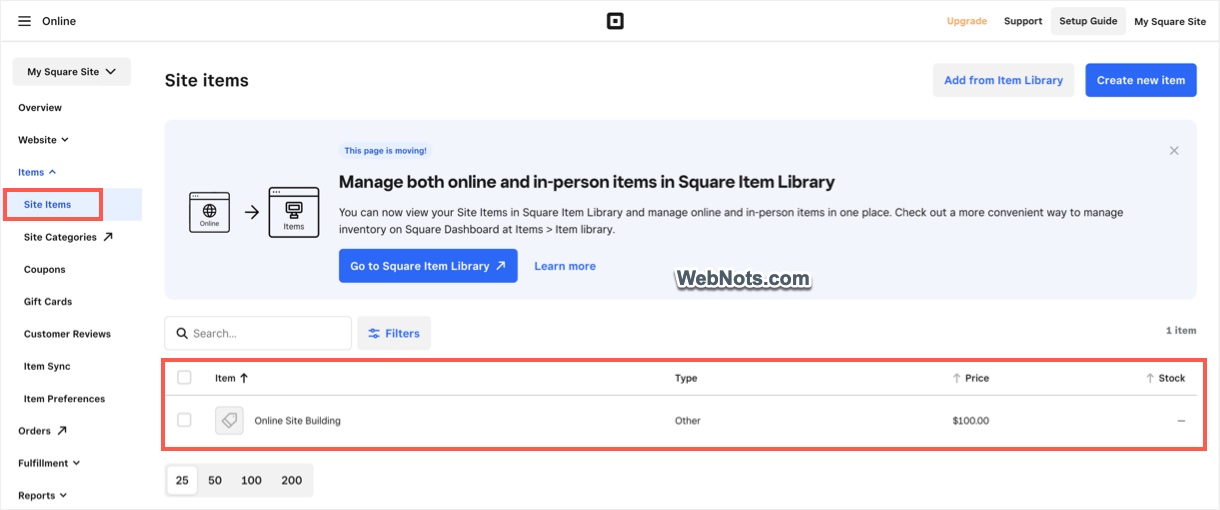Click the $100.00 price cell
Screen dimensions: 1220x510
[970, 421]
